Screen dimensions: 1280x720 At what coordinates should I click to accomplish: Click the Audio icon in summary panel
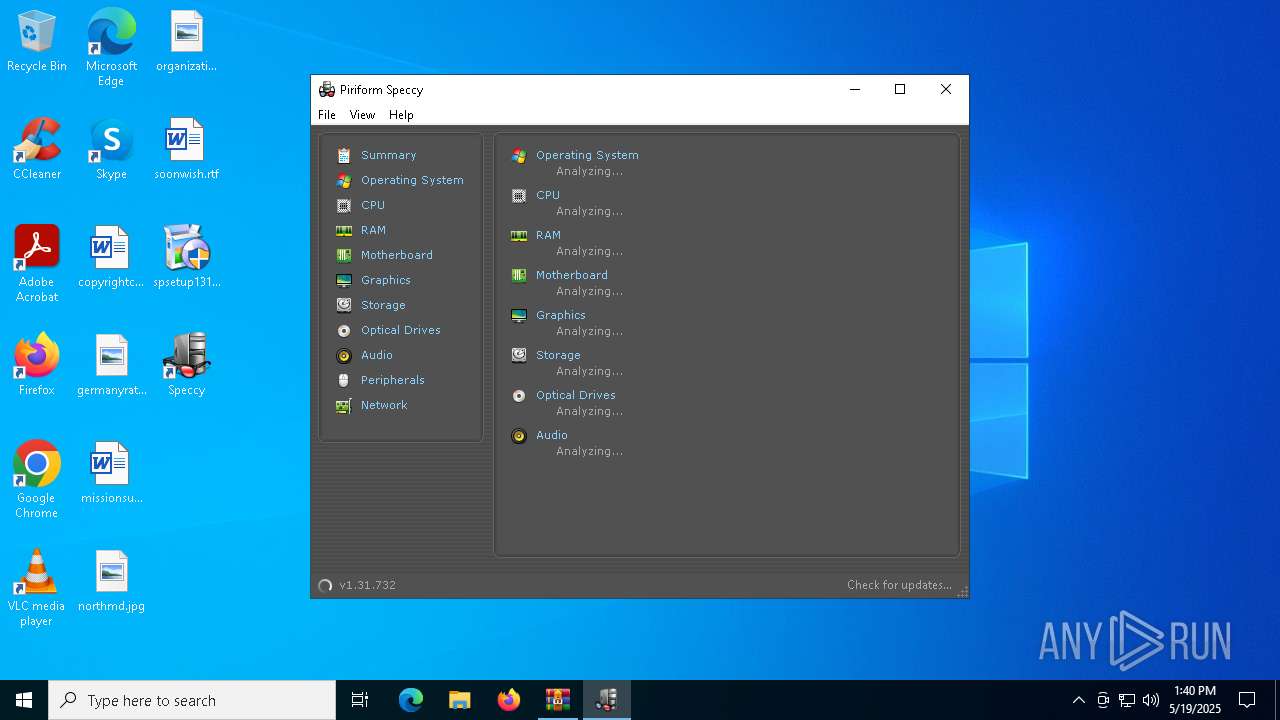(x=519, y=435)
